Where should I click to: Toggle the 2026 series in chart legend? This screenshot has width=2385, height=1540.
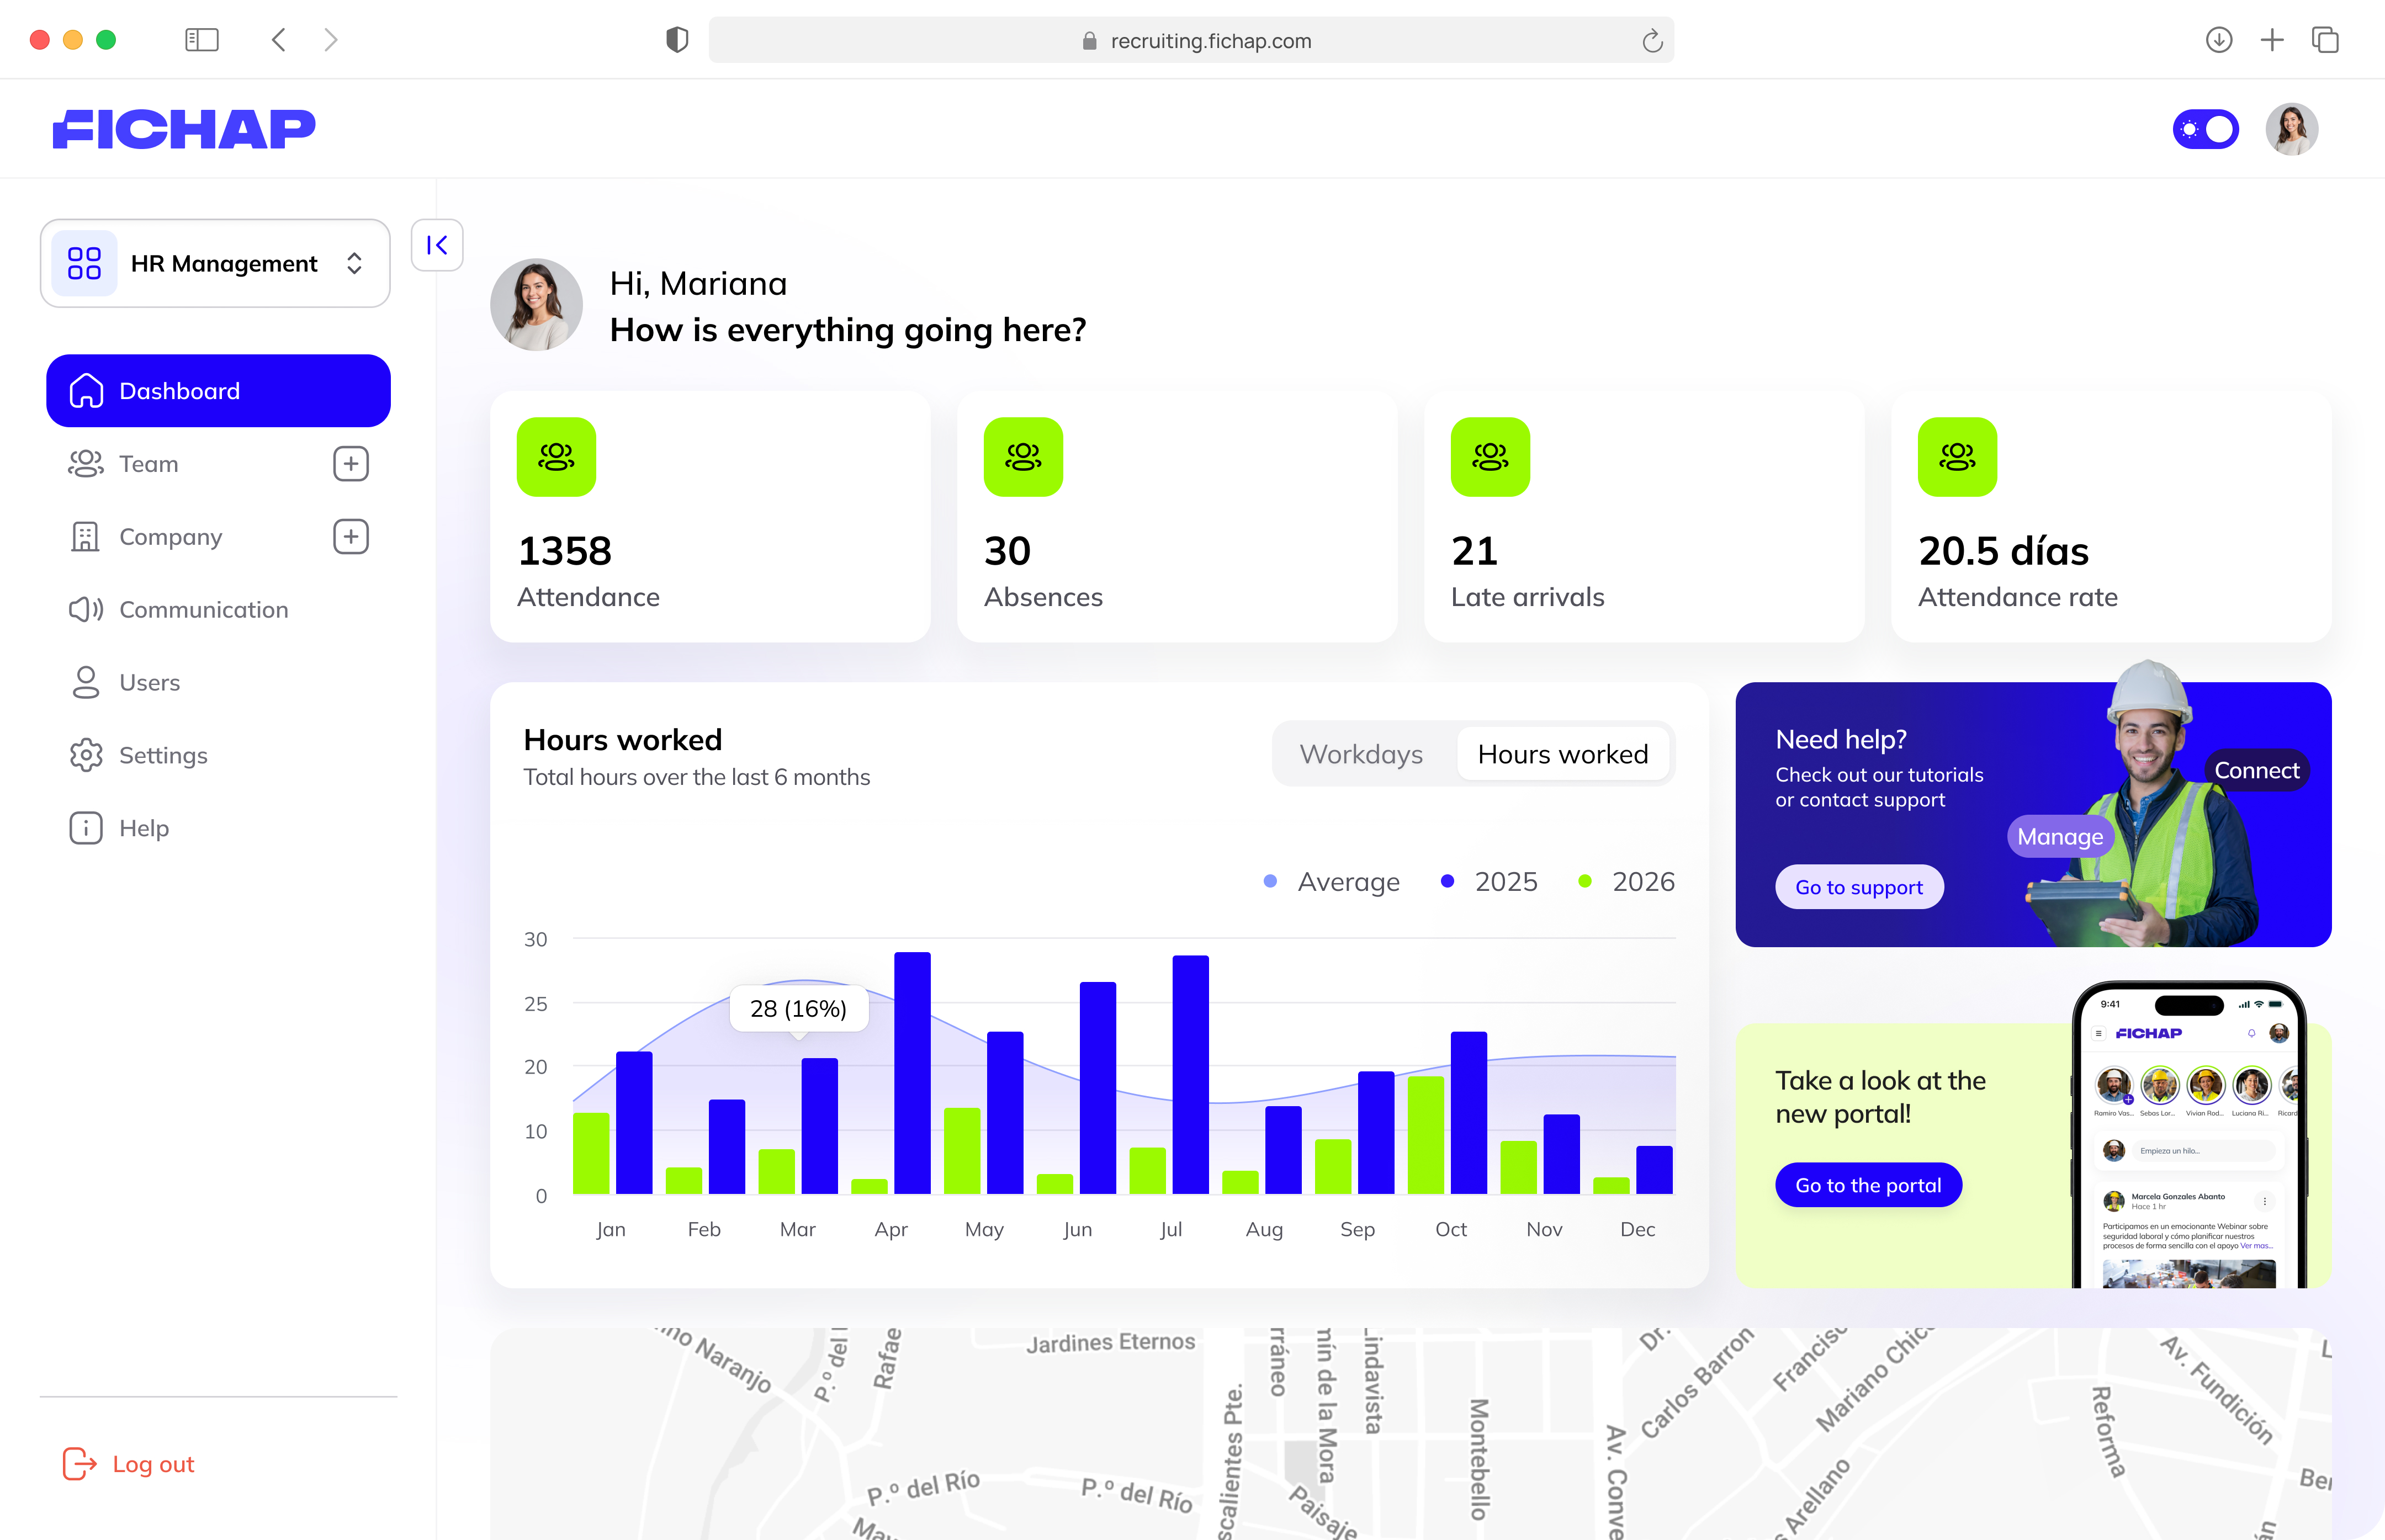1627,881
